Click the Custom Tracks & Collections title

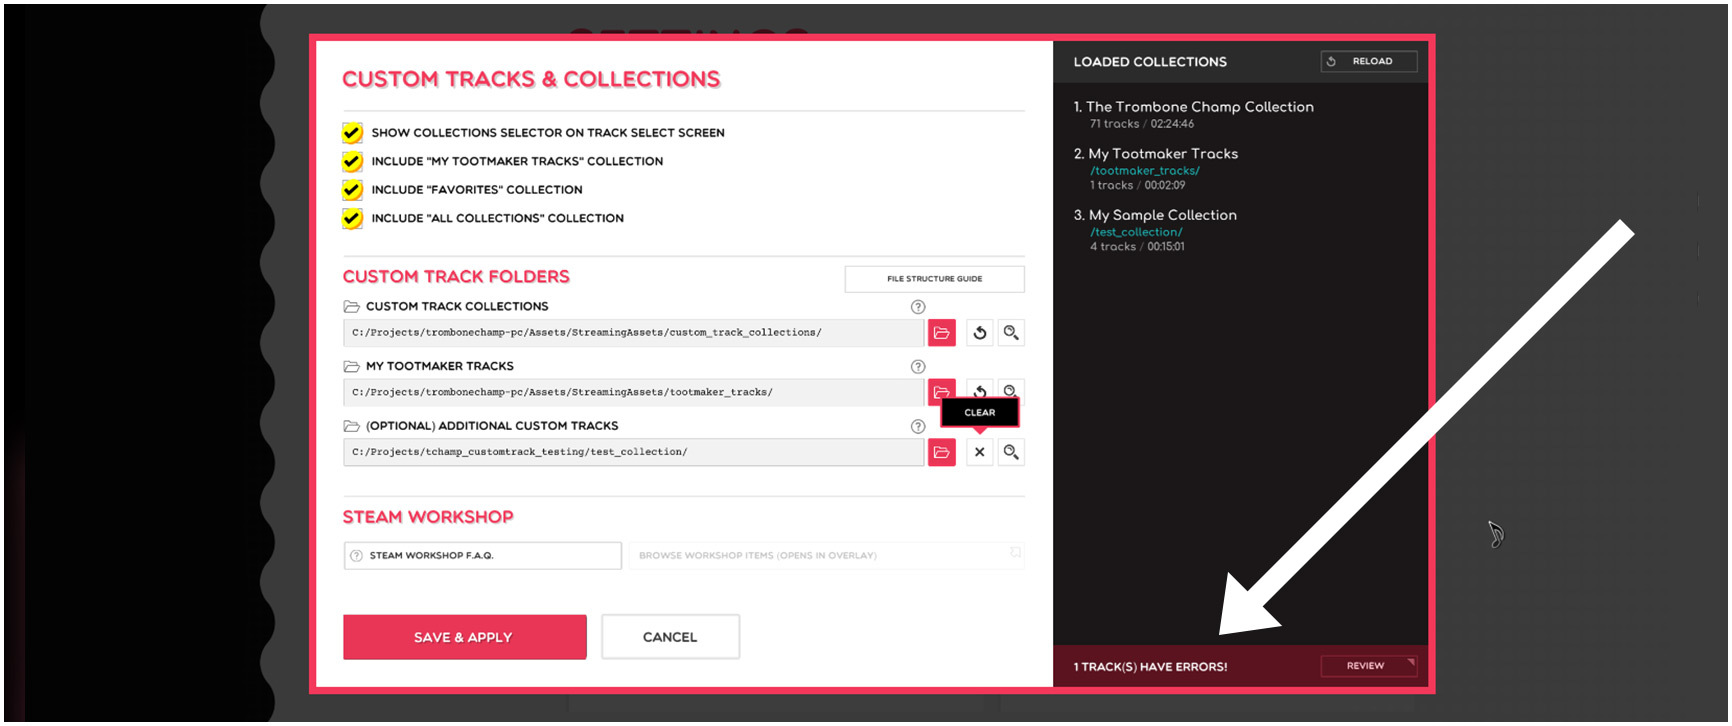531,79
